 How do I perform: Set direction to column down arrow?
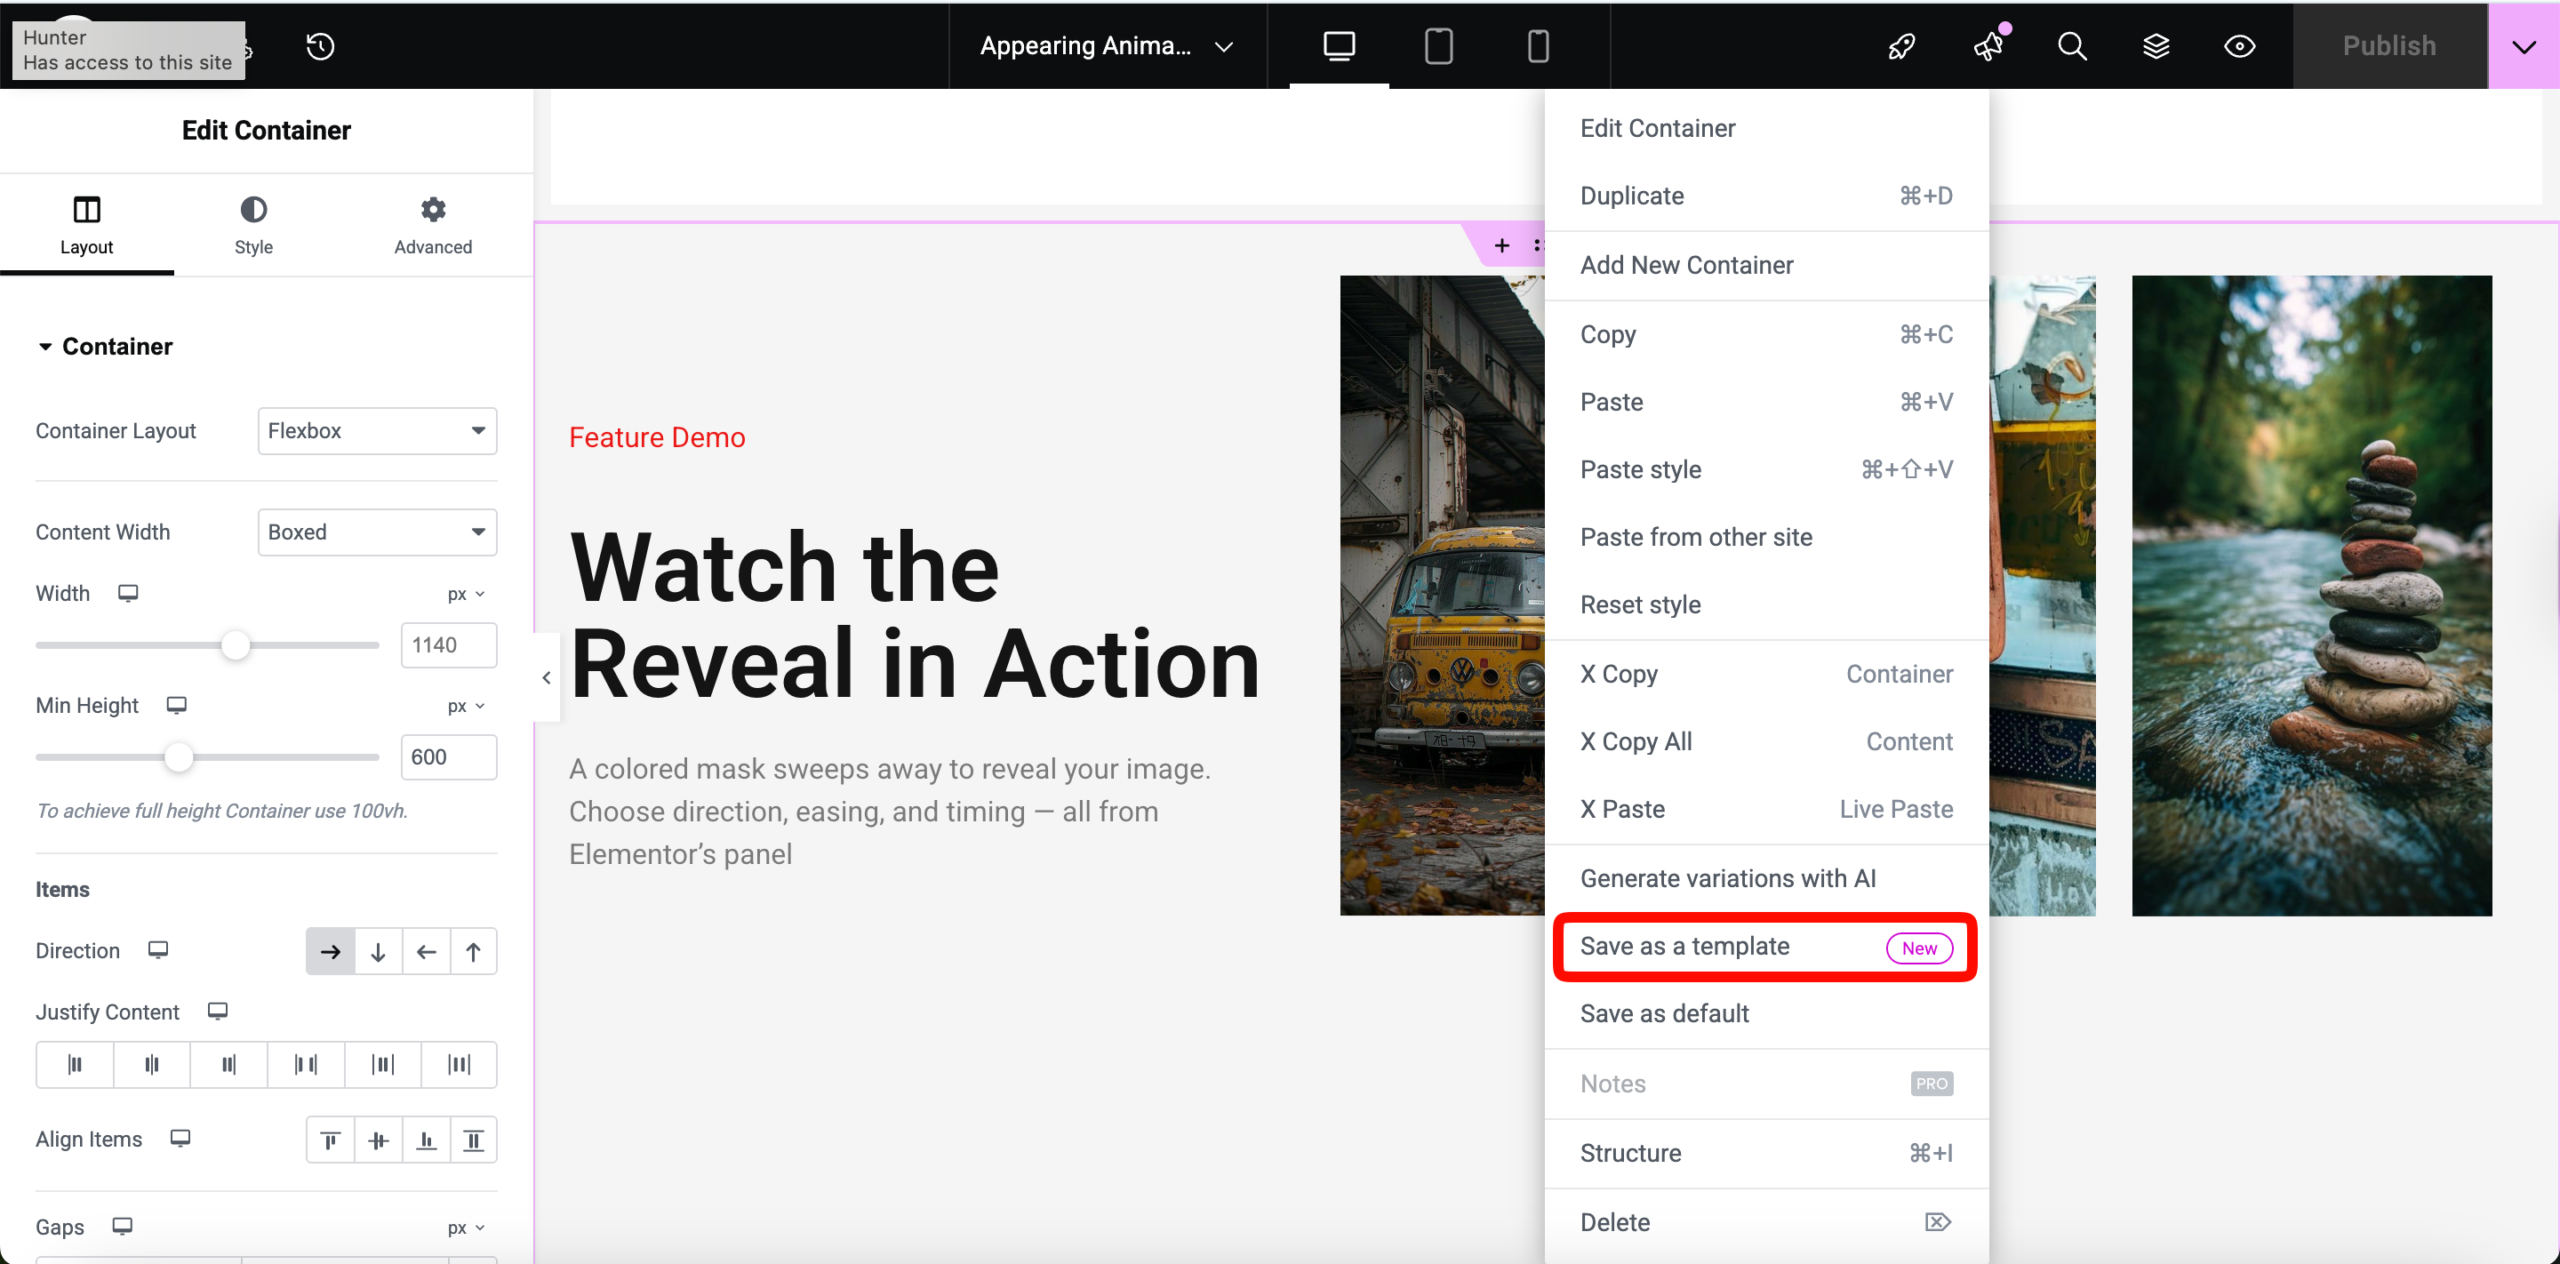coord(378,952)
